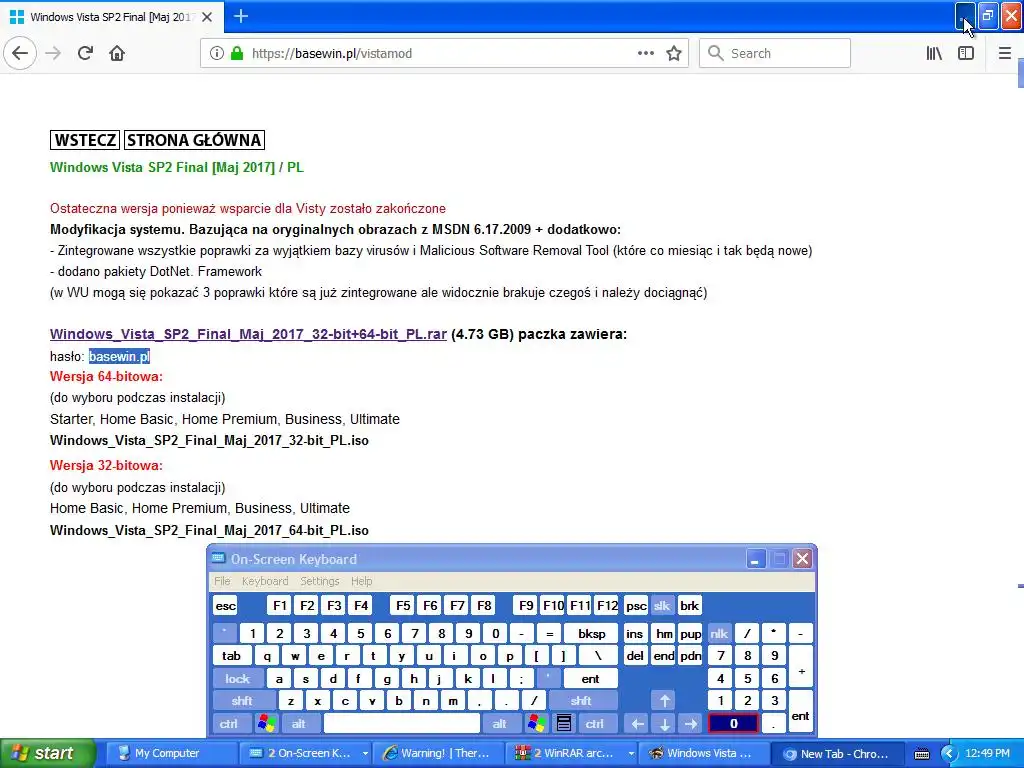This screenshot has height=768, width=1024.
Task: Click the Firefox search field
Action: (775, 54)
